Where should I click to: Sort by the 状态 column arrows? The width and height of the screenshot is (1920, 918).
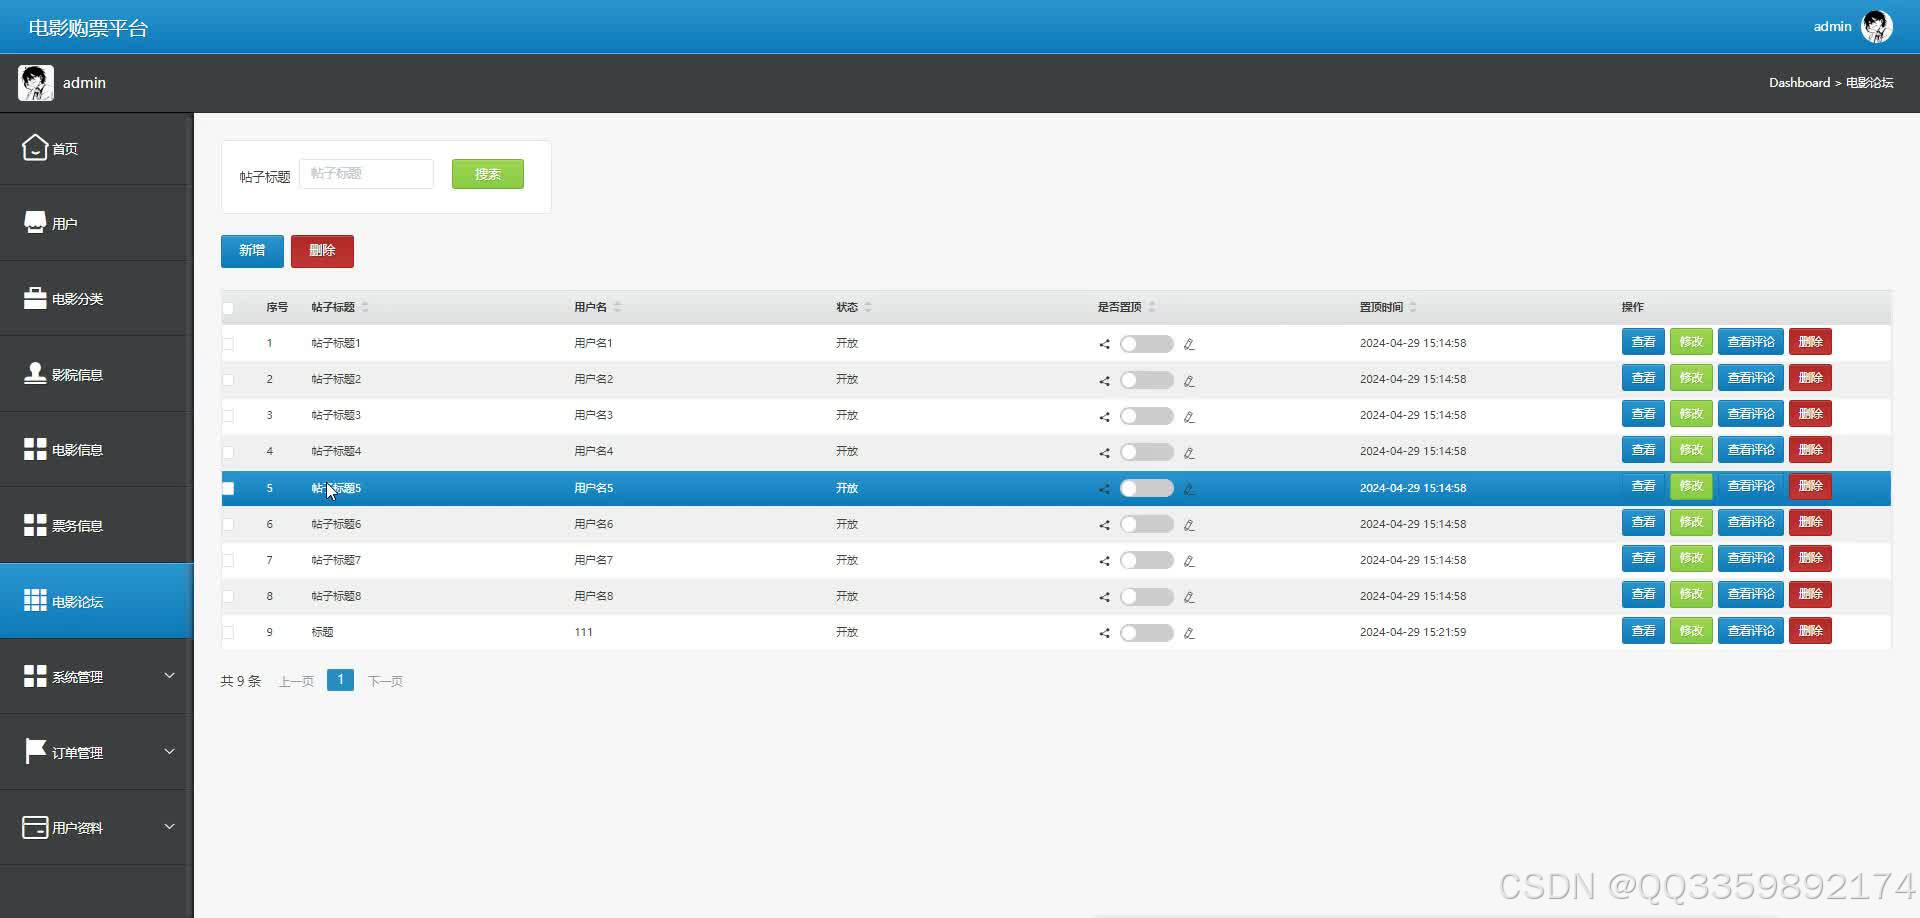(868, 307)
